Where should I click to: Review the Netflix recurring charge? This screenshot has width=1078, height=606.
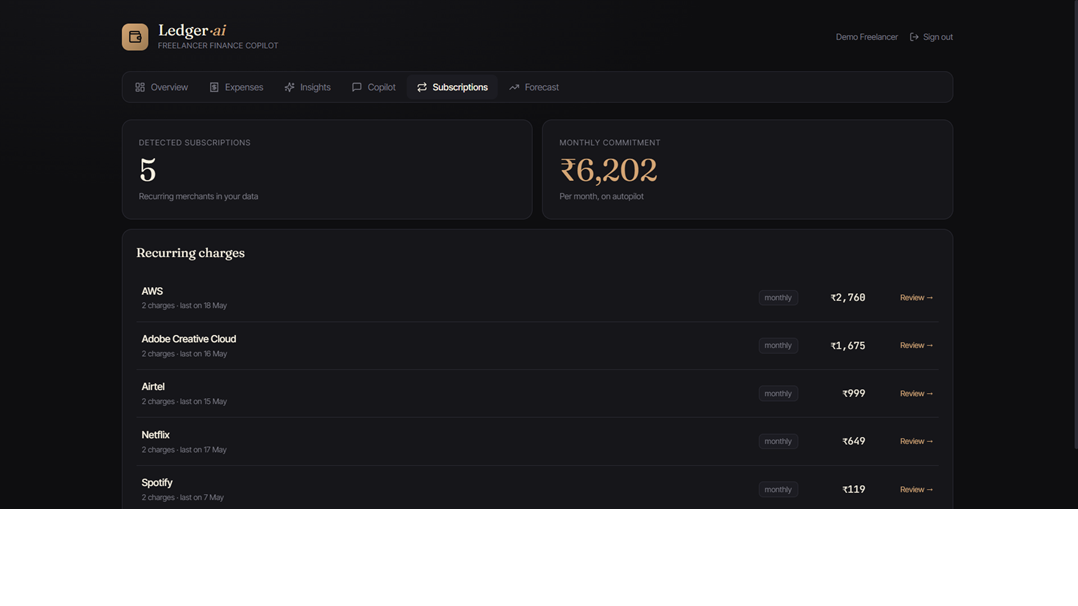(916, 441)
